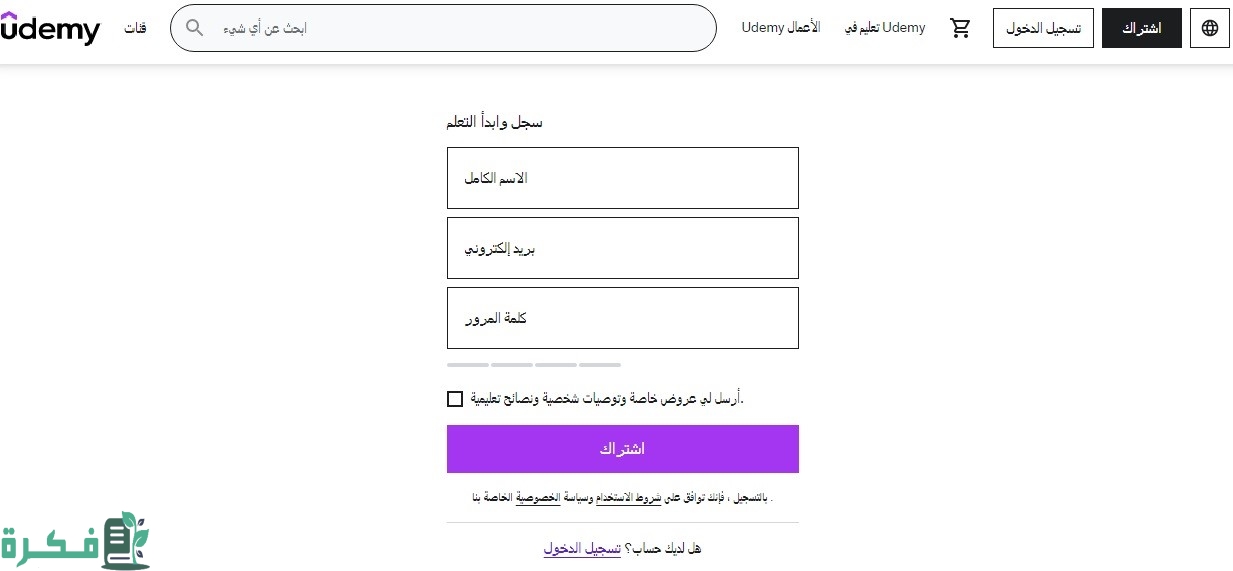Click the password strength indicator bar
This screenshot has width=1233, height=571.
[534, 365]
